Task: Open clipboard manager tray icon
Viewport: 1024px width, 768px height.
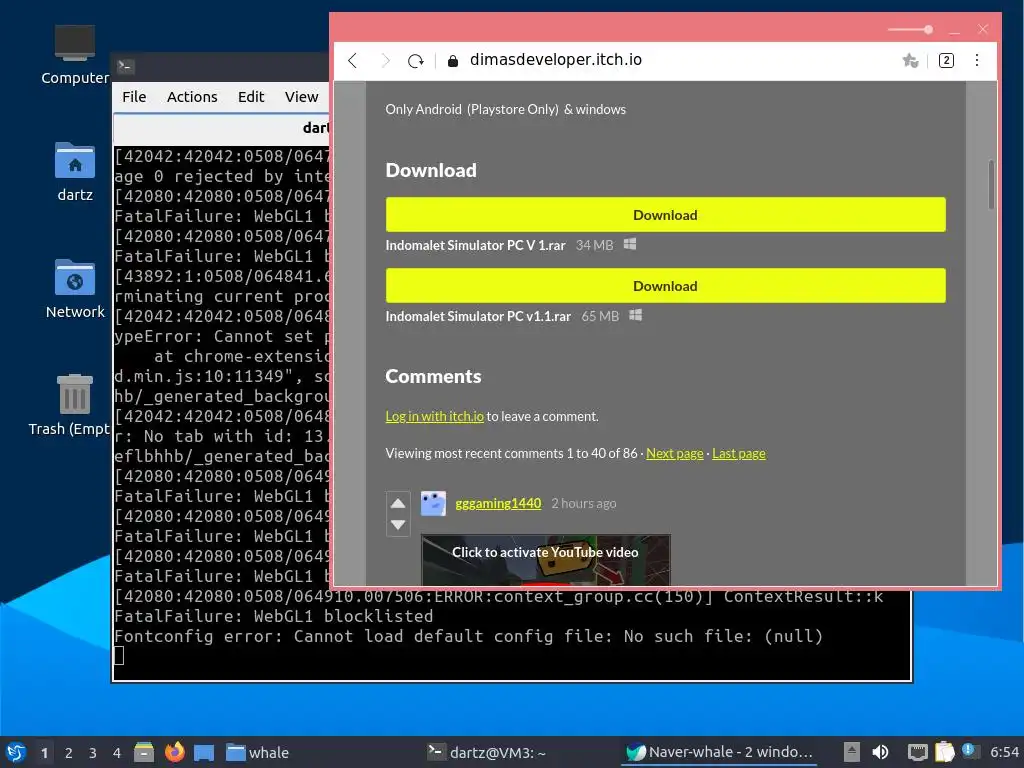Action: [x=944, y=752]
